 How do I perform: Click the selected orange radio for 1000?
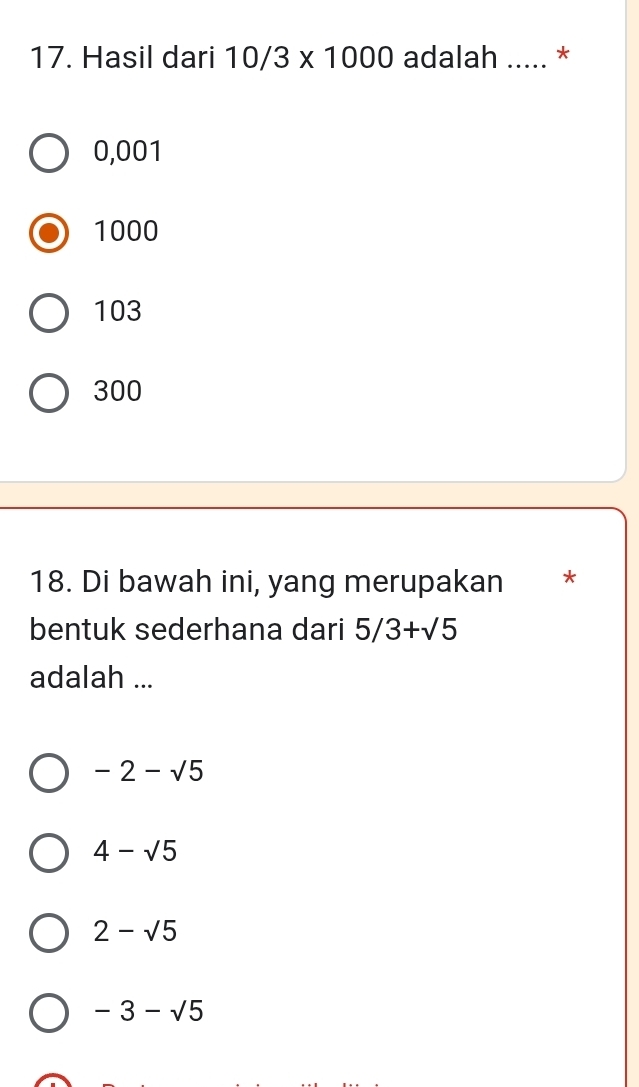coord(49,234)
